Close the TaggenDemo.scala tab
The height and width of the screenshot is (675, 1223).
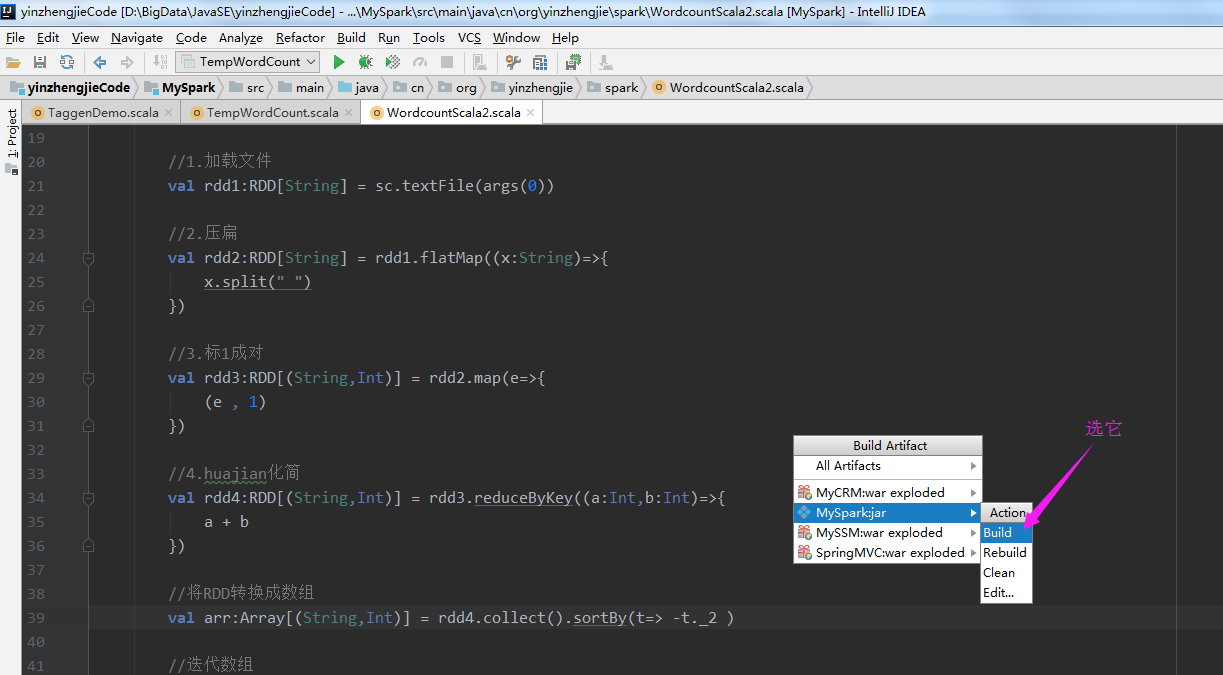[x=168, y=113]
